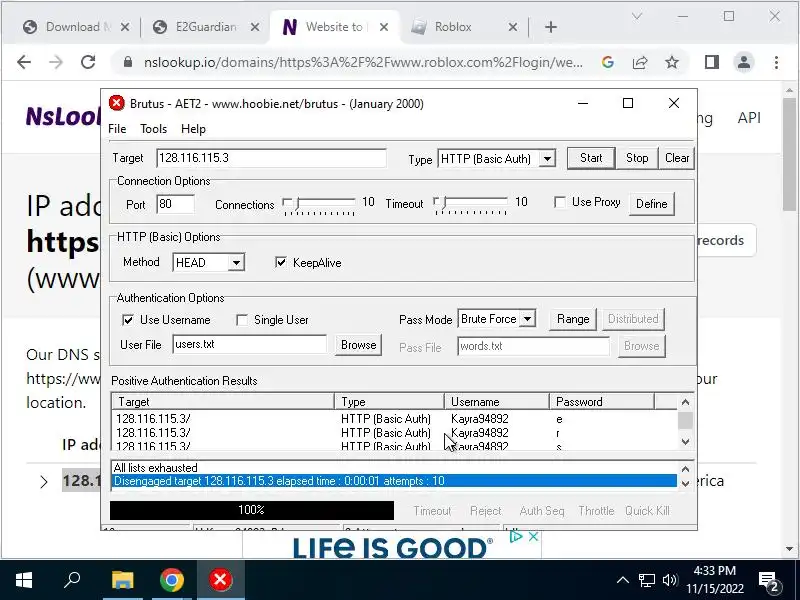Click the Range button
Screen dimensions: 800x600
(x=572, y=319)
